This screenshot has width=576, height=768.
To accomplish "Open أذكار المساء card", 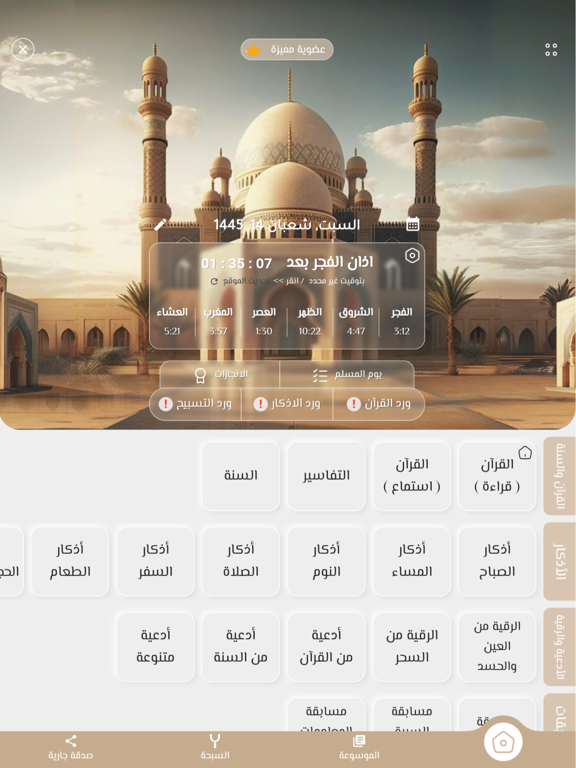I will (x=412, y=561).
